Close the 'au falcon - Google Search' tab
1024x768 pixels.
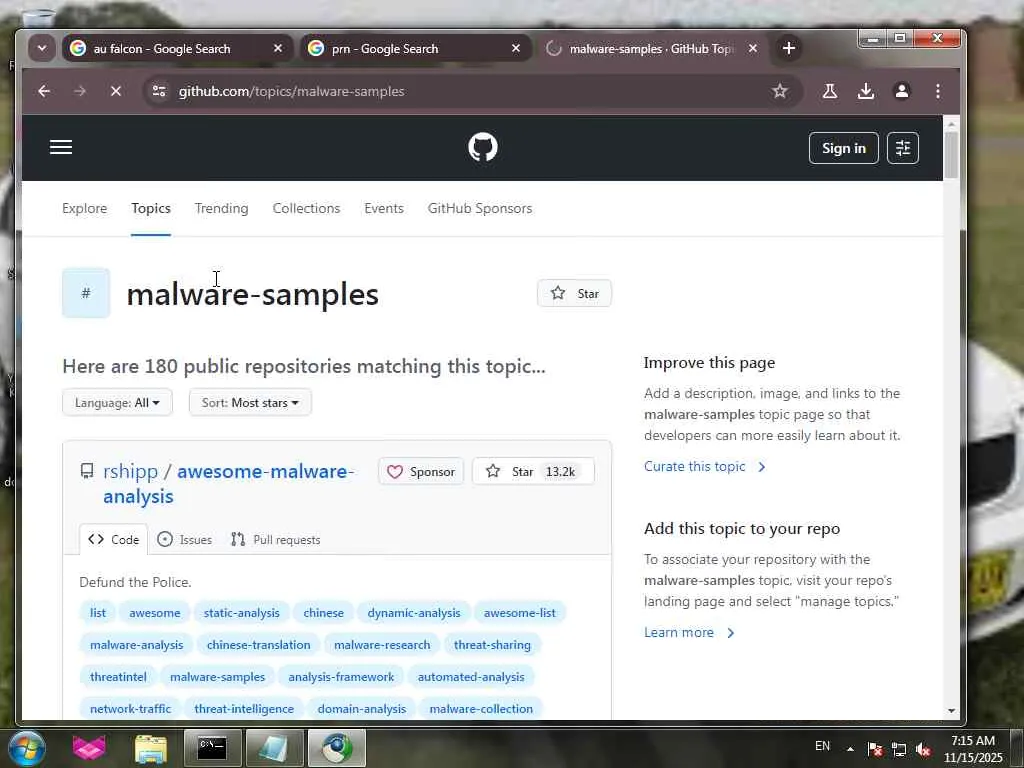pos(278,48)
